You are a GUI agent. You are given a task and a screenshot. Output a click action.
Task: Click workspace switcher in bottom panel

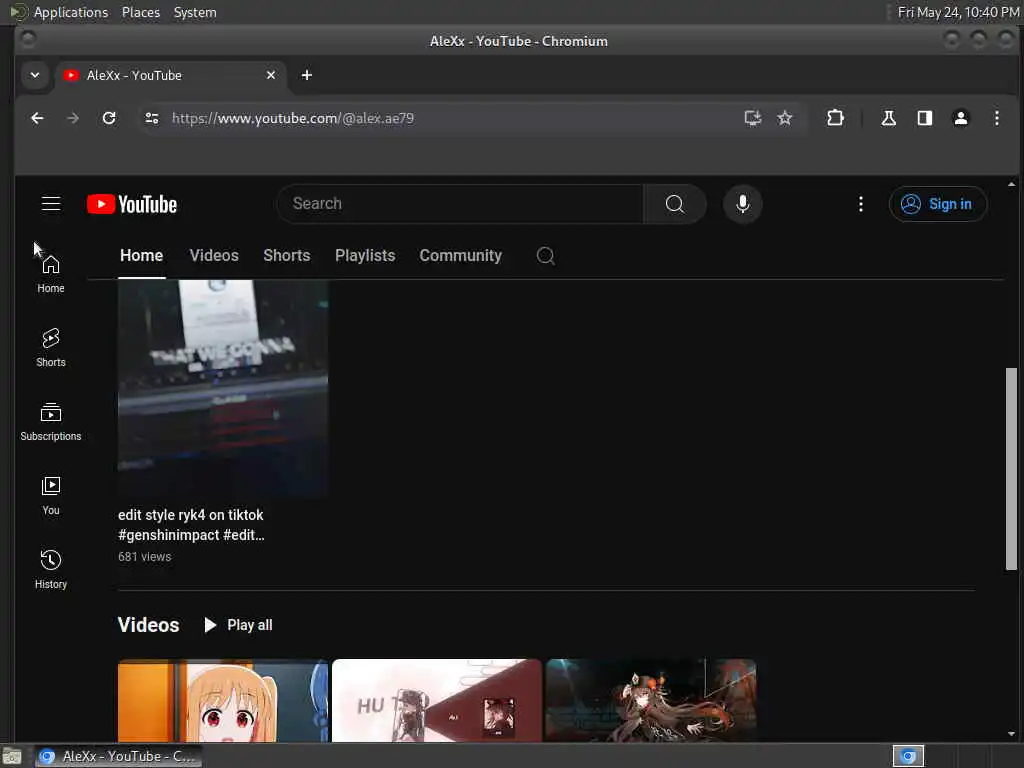pos(908,756)
